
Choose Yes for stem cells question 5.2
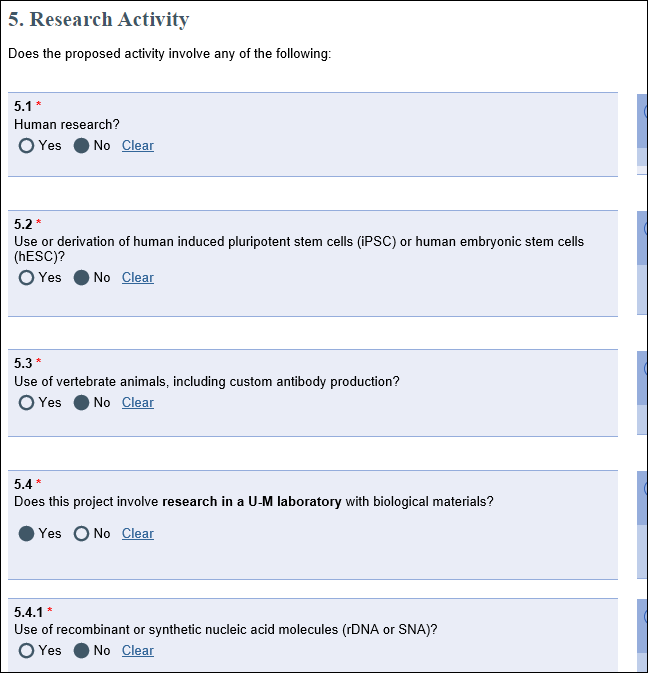26,278
